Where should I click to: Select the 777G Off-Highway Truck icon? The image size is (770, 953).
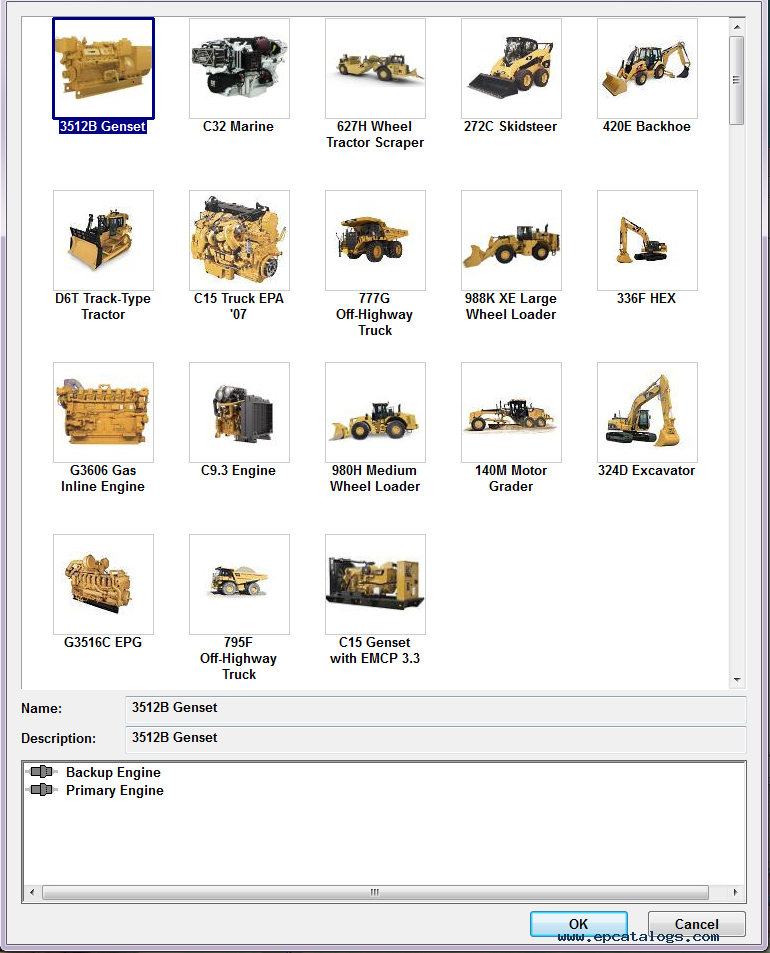(x=375, y=241)
